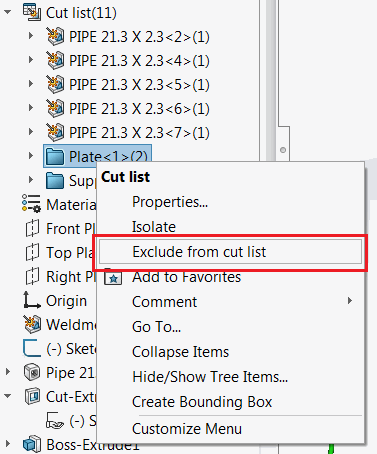Image resolution: width=377 pixels, height=454 pixels.
Task: Select the Plate<1>(2) folder icon
Action: coord(55,157)
